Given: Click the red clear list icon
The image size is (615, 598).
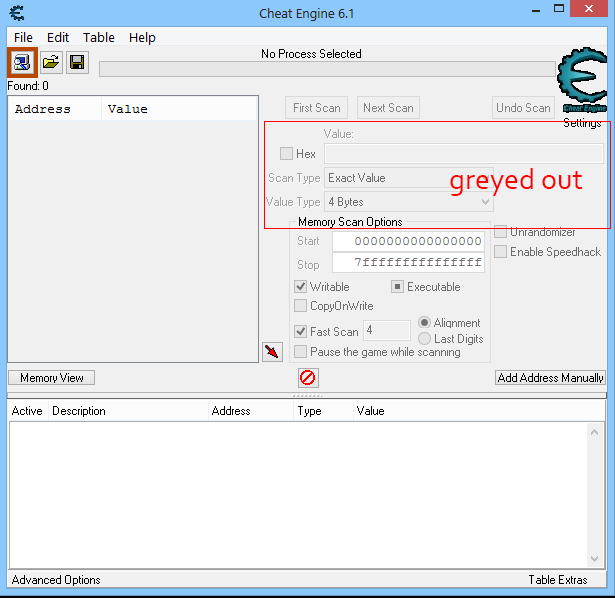Looking at the screenshot, I should coord(308,378).
